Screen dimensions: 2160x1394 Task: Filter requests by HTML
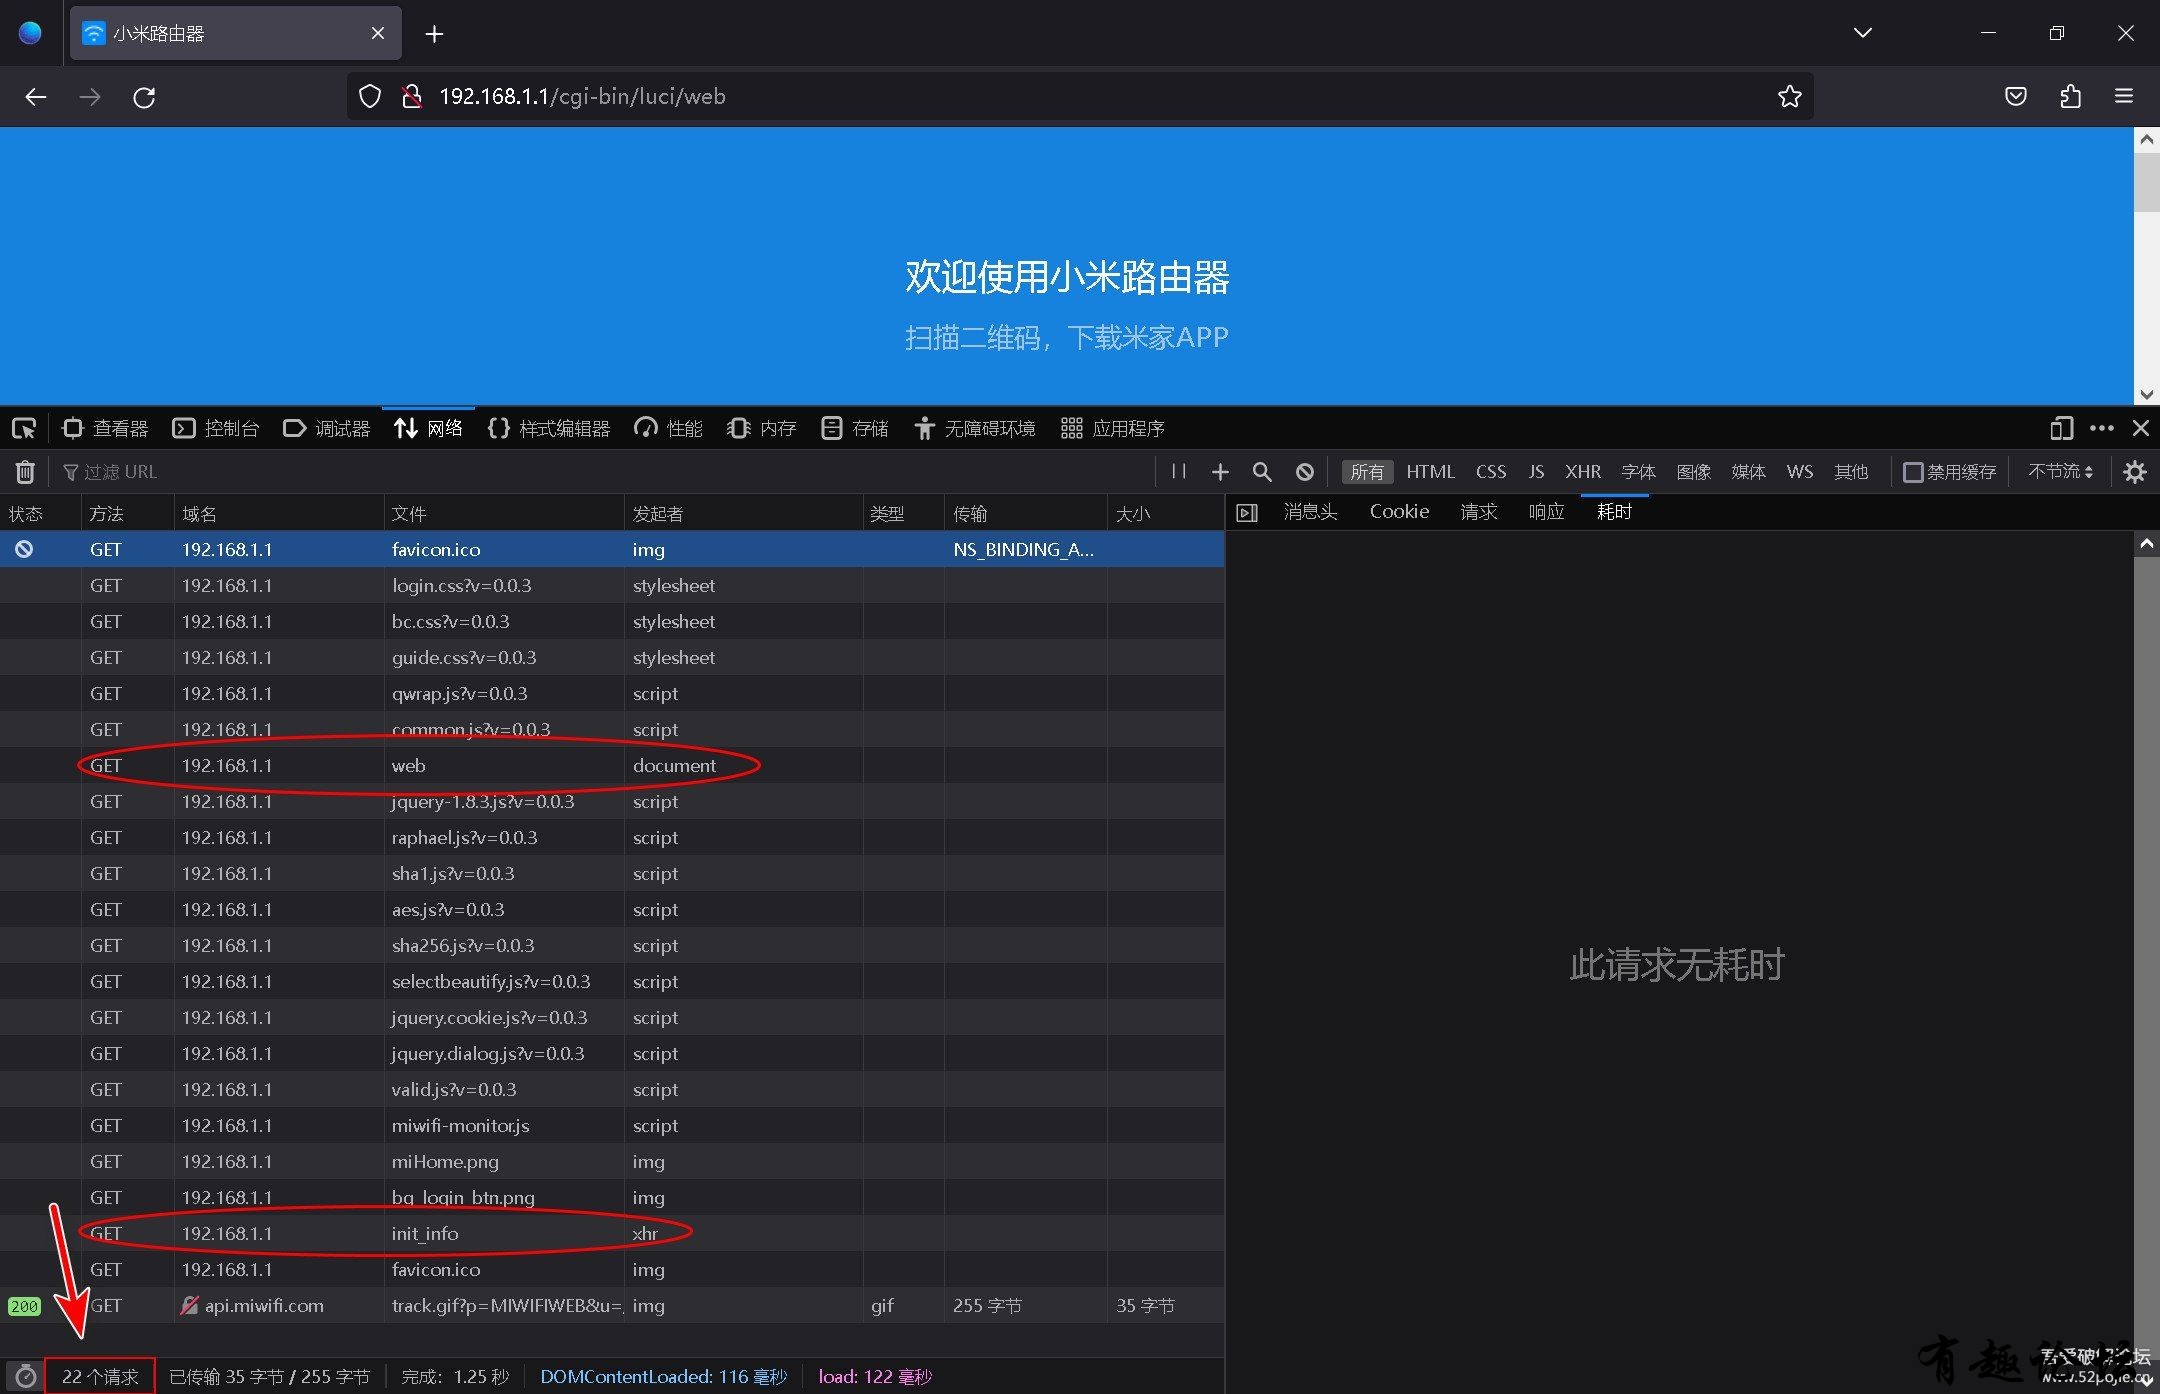(x=1430, y=472)
